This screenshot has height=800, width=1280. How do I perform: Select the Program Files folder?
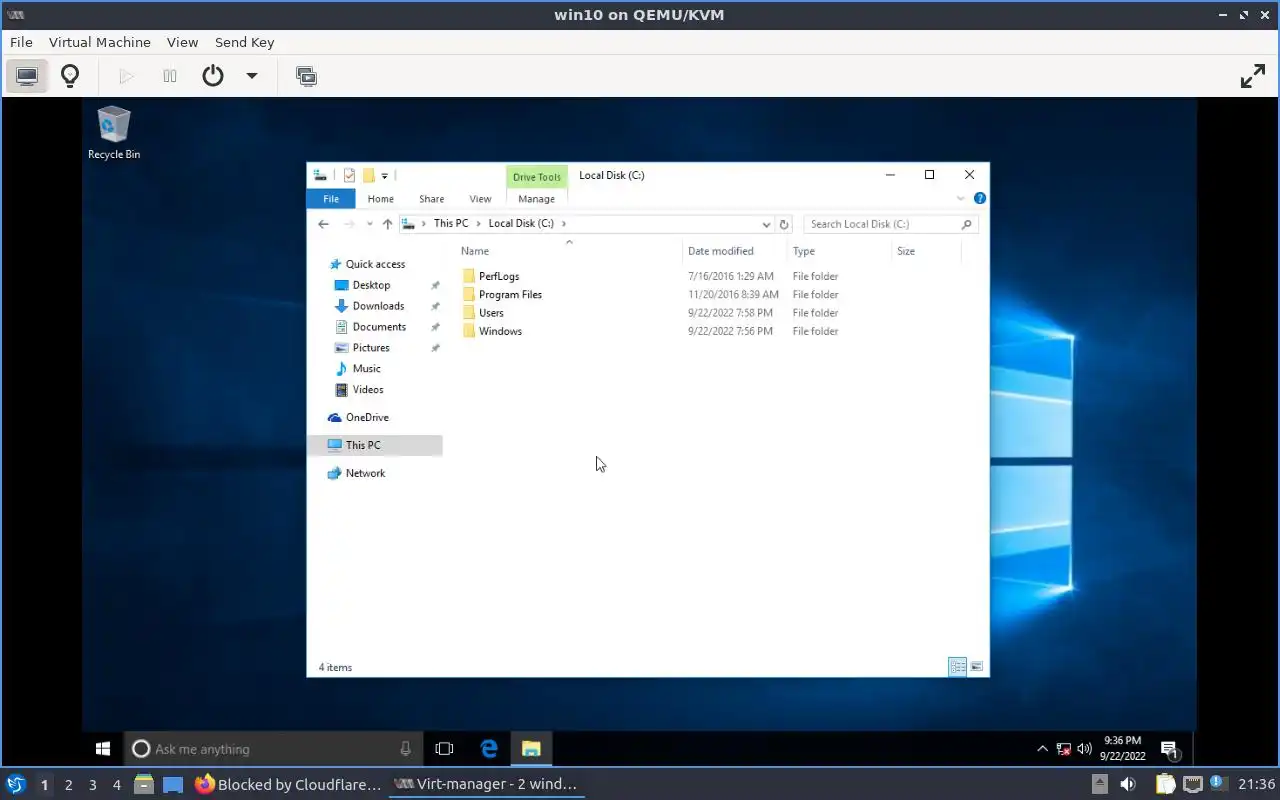coord(510,294)
